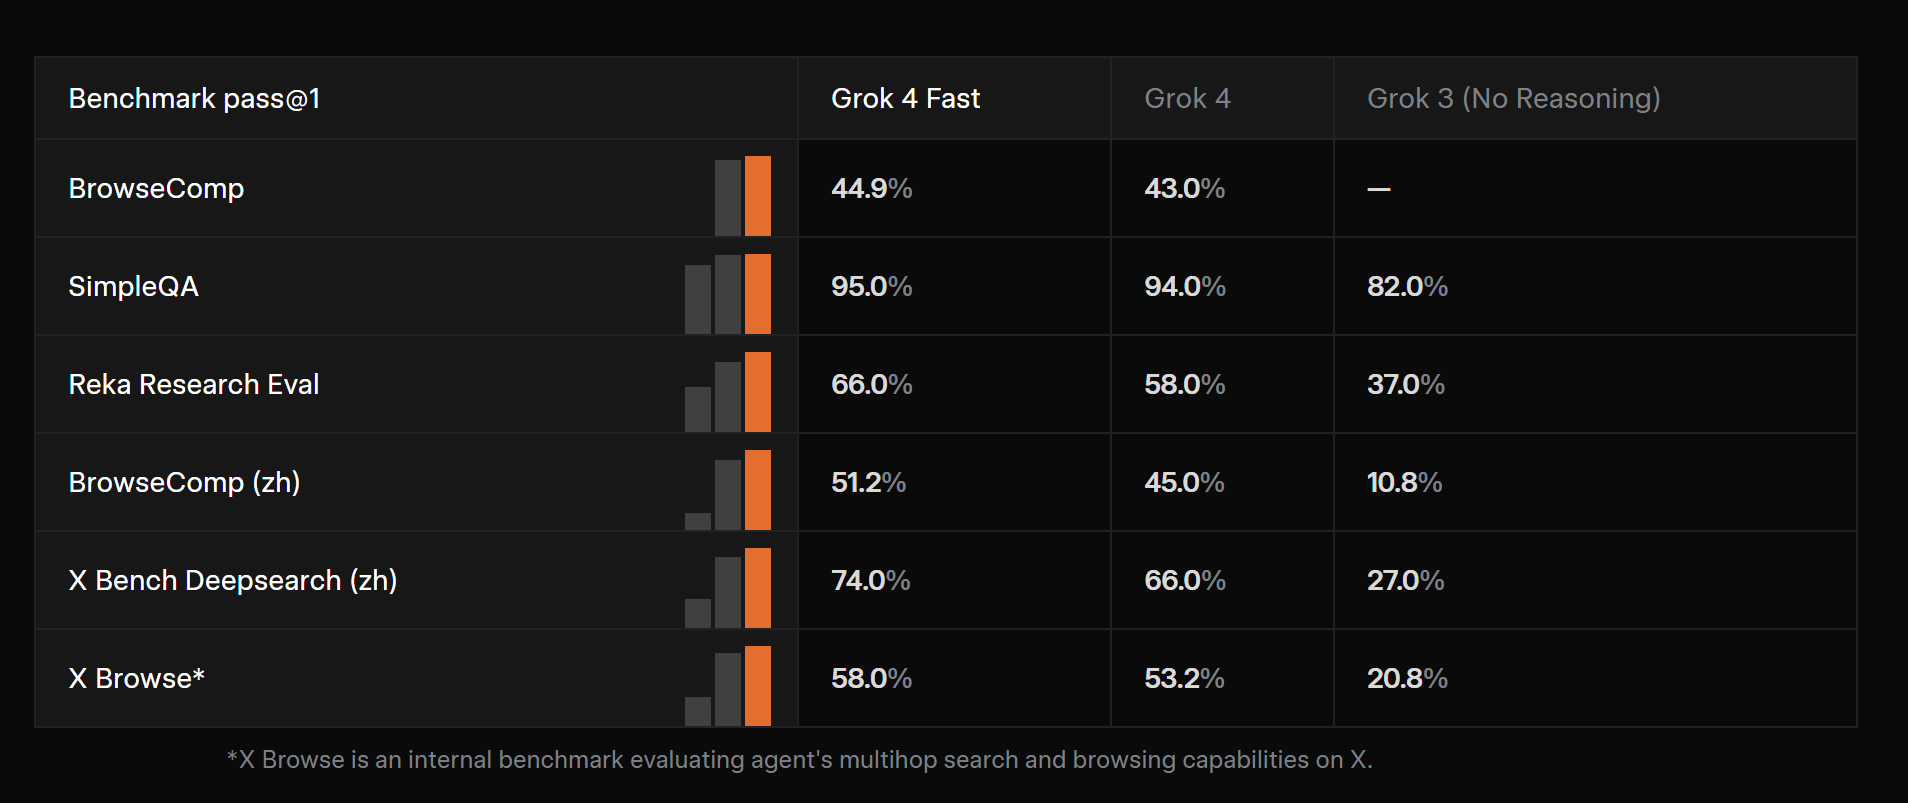Select the Grok 3 (No Reasoning) column
This screenshot has width=1908, height=803.
pyautogui.click(x=1513, y=98)
